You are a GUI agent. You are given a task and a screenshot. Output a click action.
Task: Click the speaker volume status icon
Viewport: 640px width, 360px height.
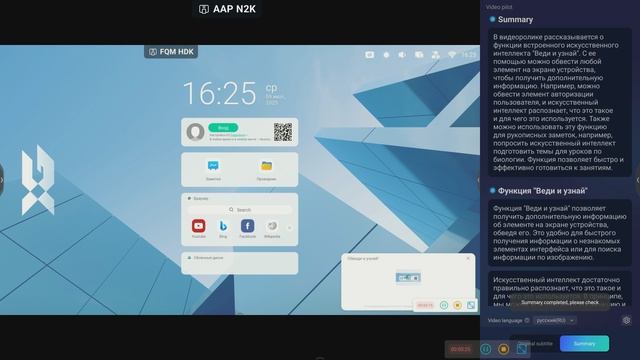pos(402,55)
